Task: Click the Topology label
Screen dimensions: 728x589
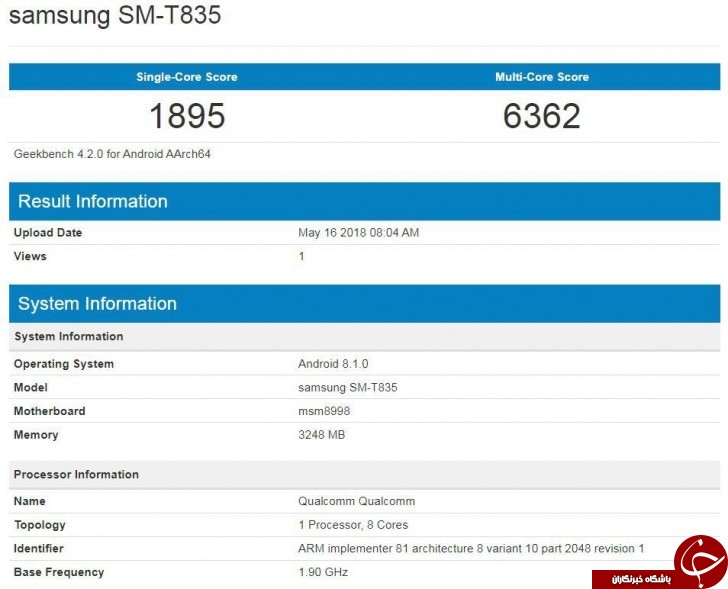Action: 39,525
